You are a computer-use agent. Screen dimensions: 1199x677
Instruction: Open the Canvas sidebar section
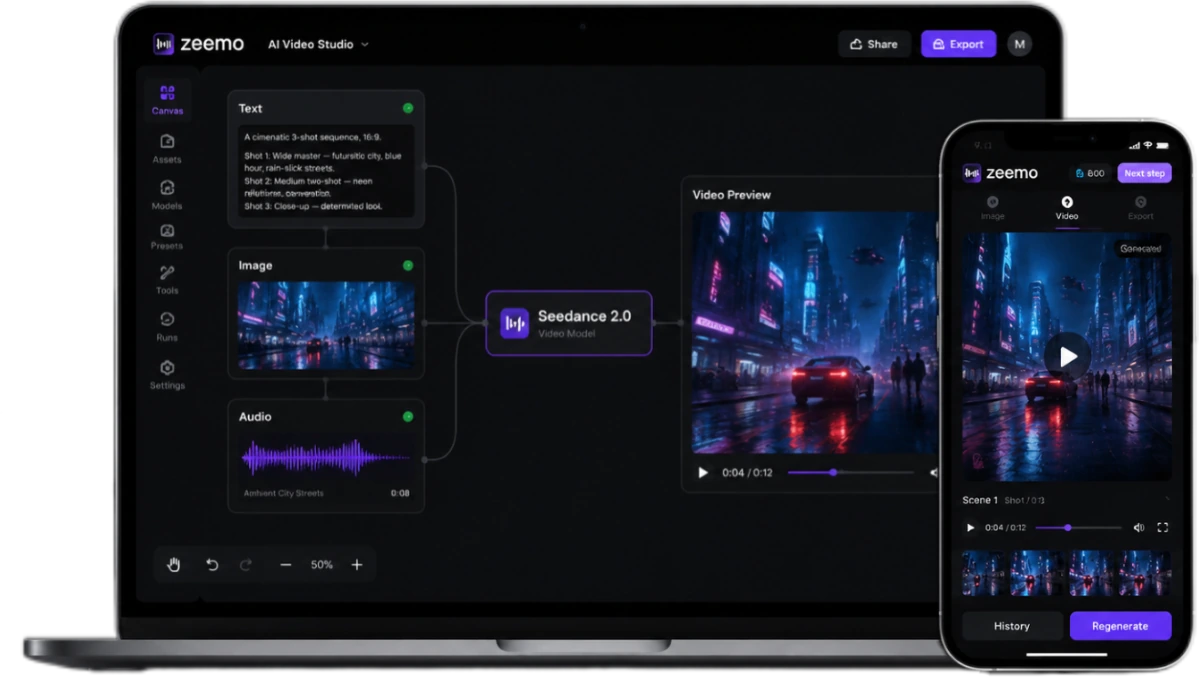tap(167, 100)
